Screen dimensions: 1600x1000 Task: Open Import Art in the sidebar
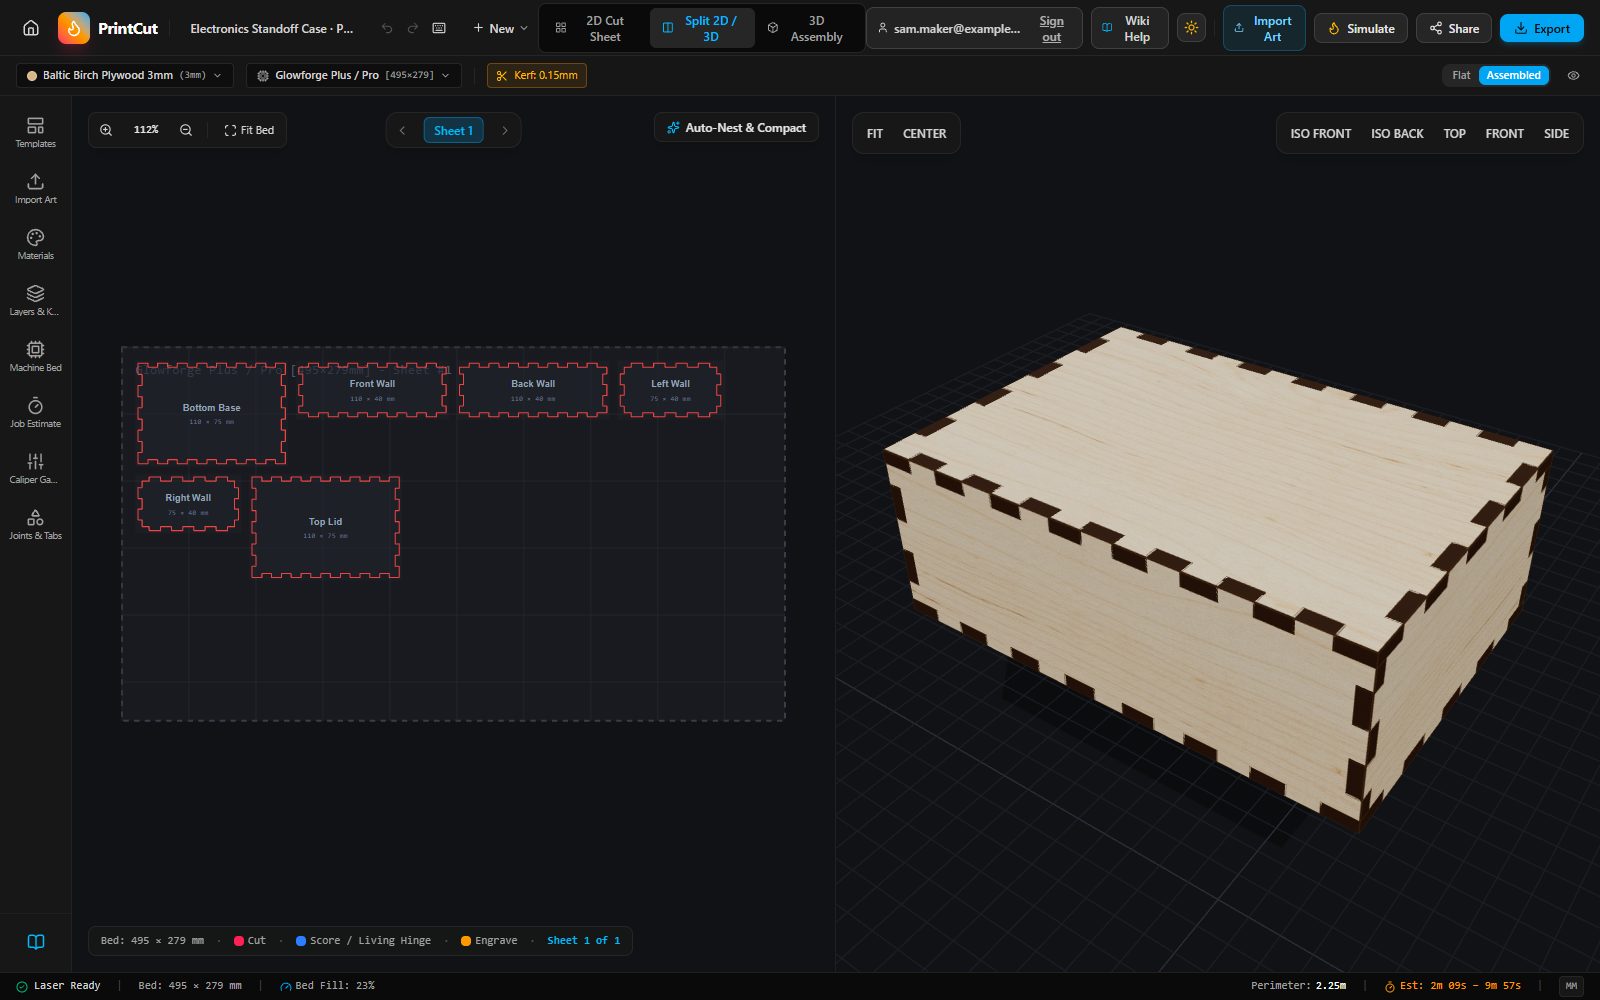click(x=35, y=188)
